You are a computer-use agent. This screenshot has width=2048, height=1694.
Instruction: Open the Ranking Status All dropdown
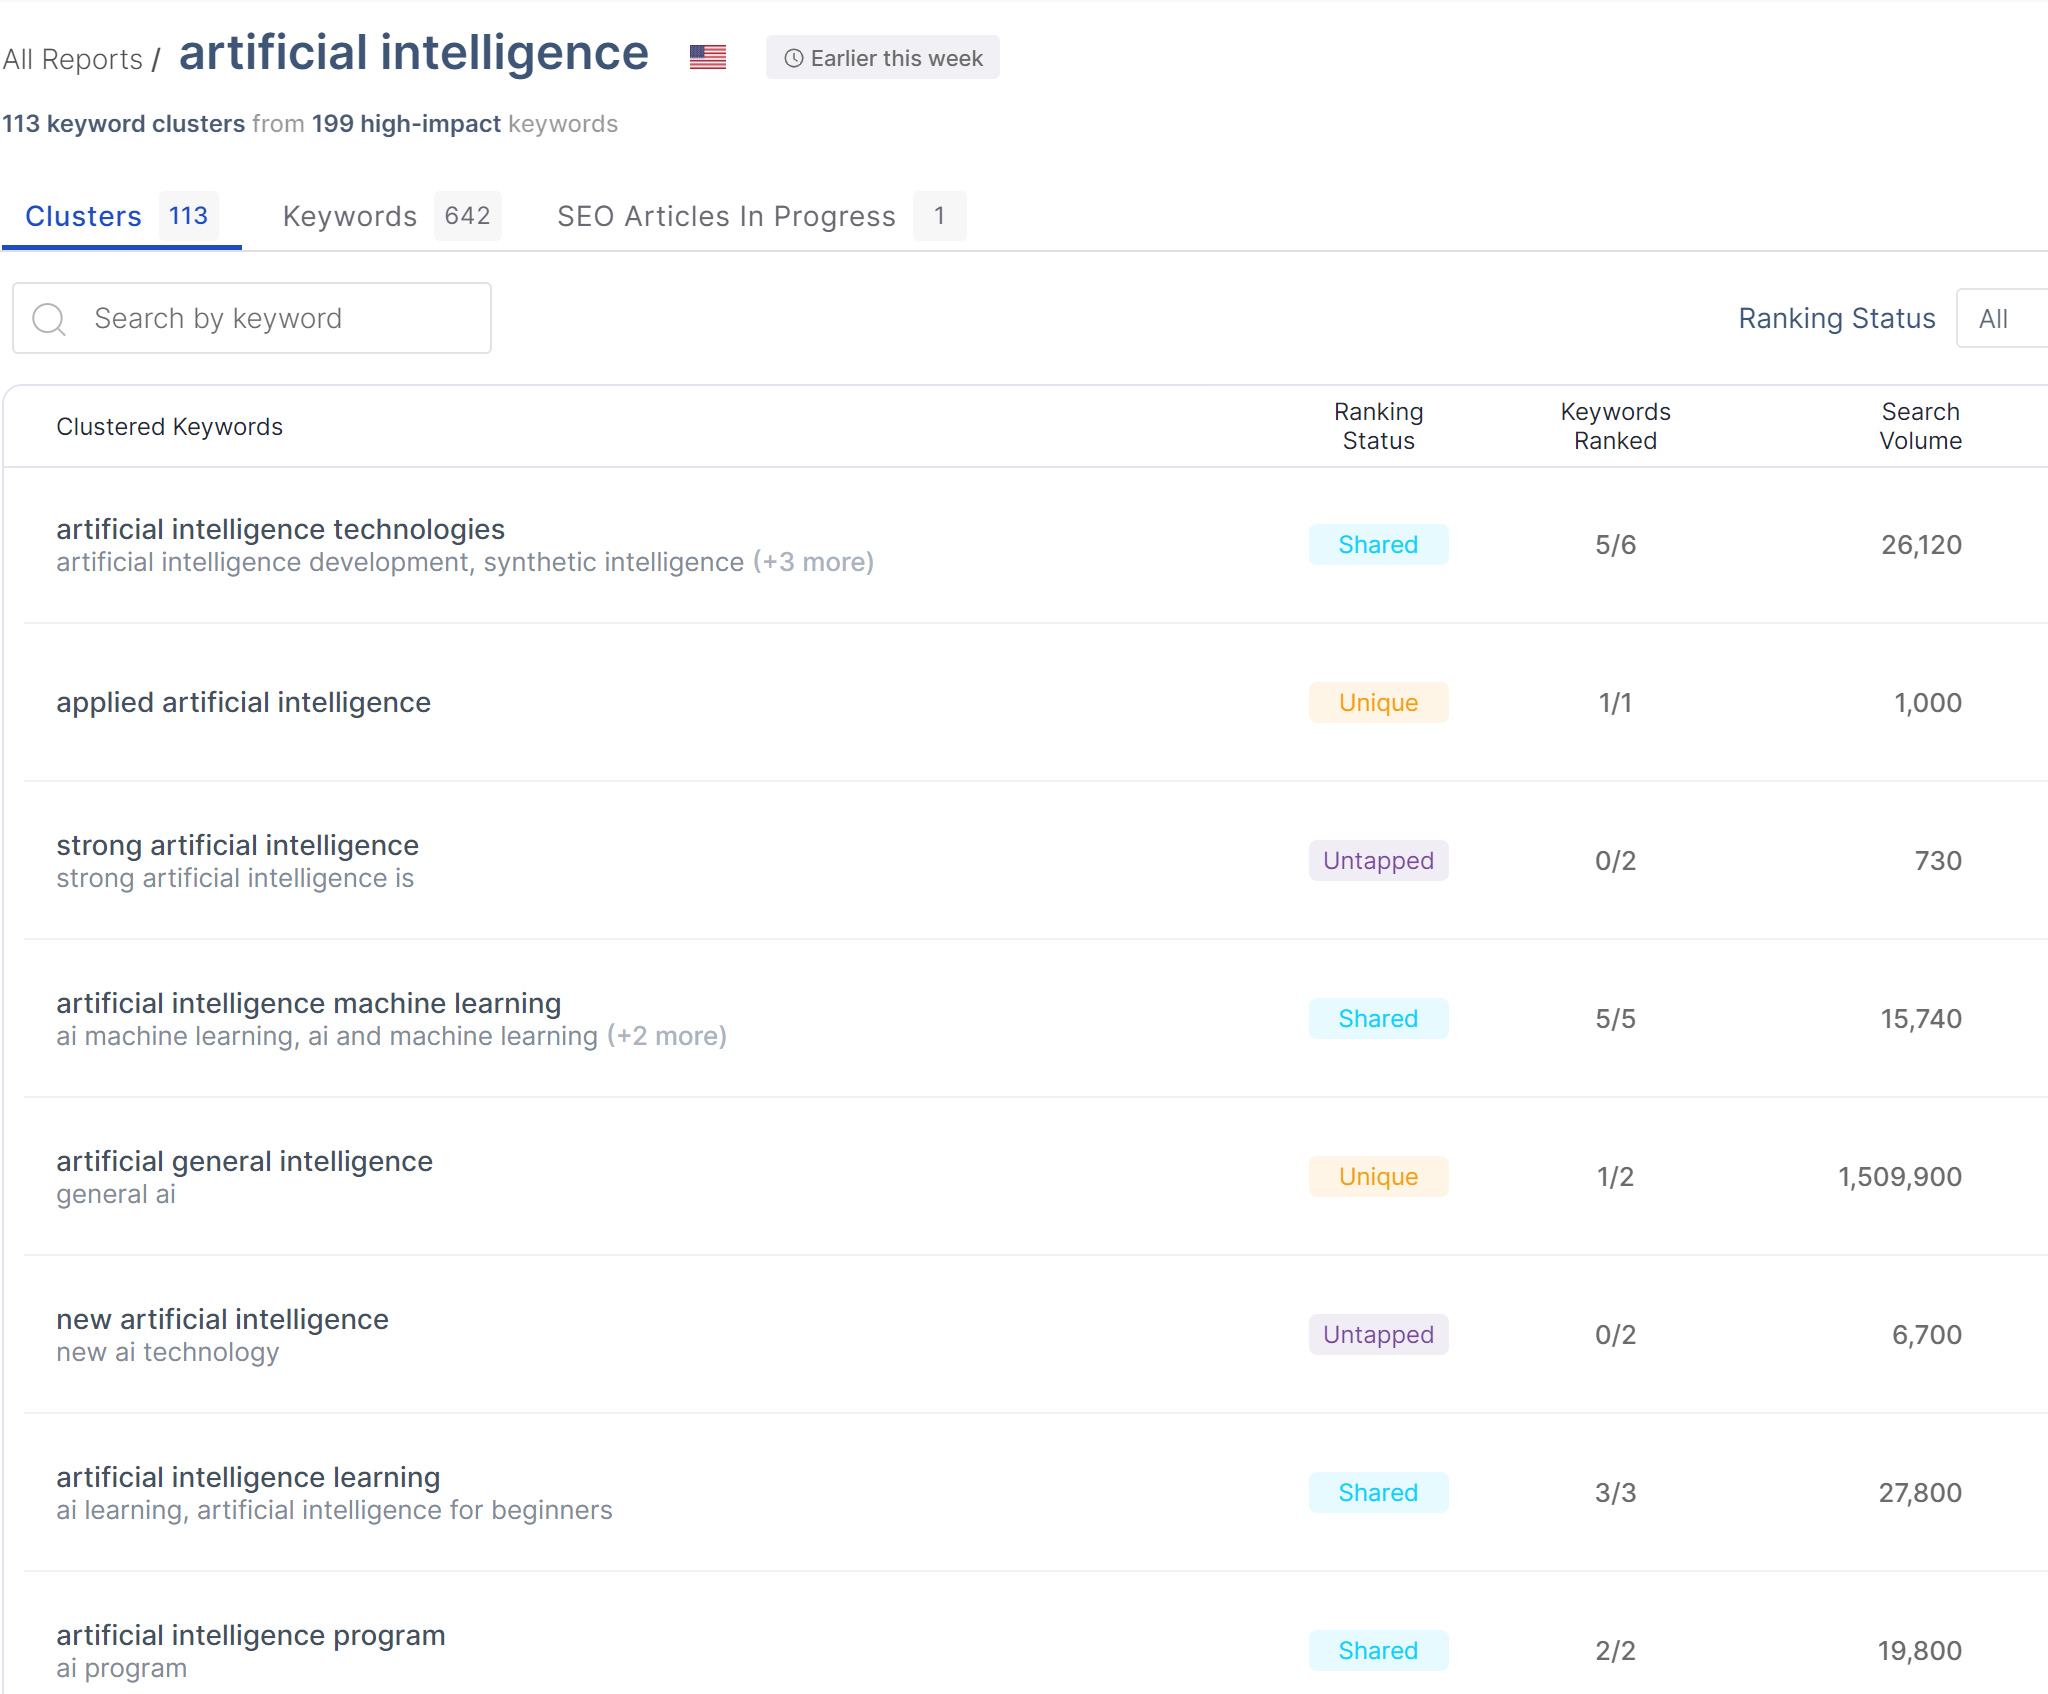click(2001, 319)
